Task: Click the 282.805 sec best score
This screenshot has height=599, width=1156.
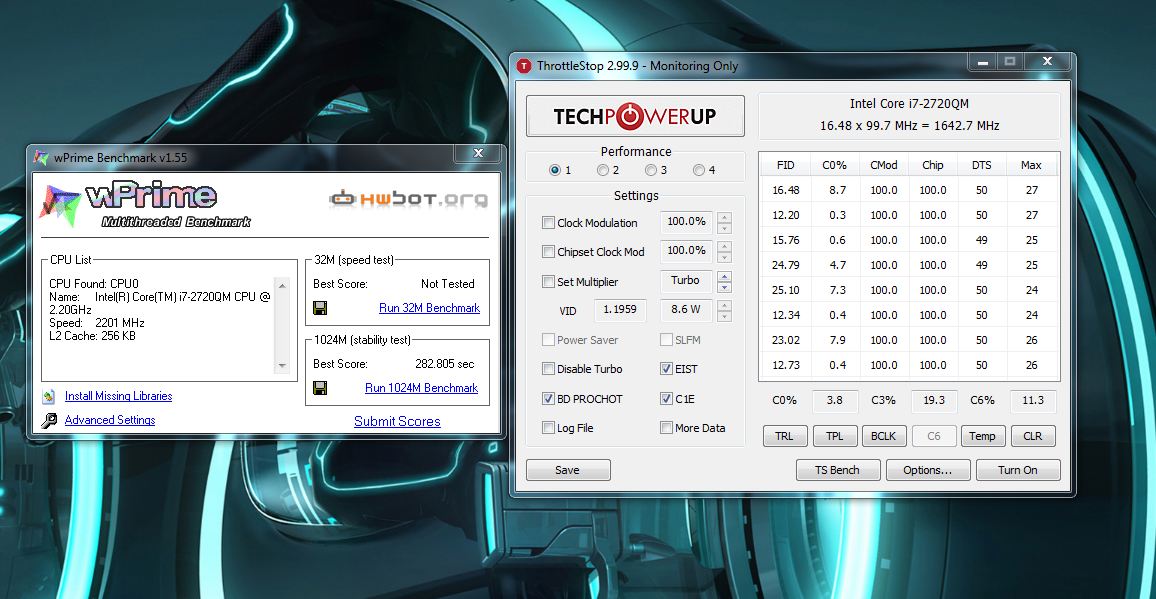Action: point(445,364)
